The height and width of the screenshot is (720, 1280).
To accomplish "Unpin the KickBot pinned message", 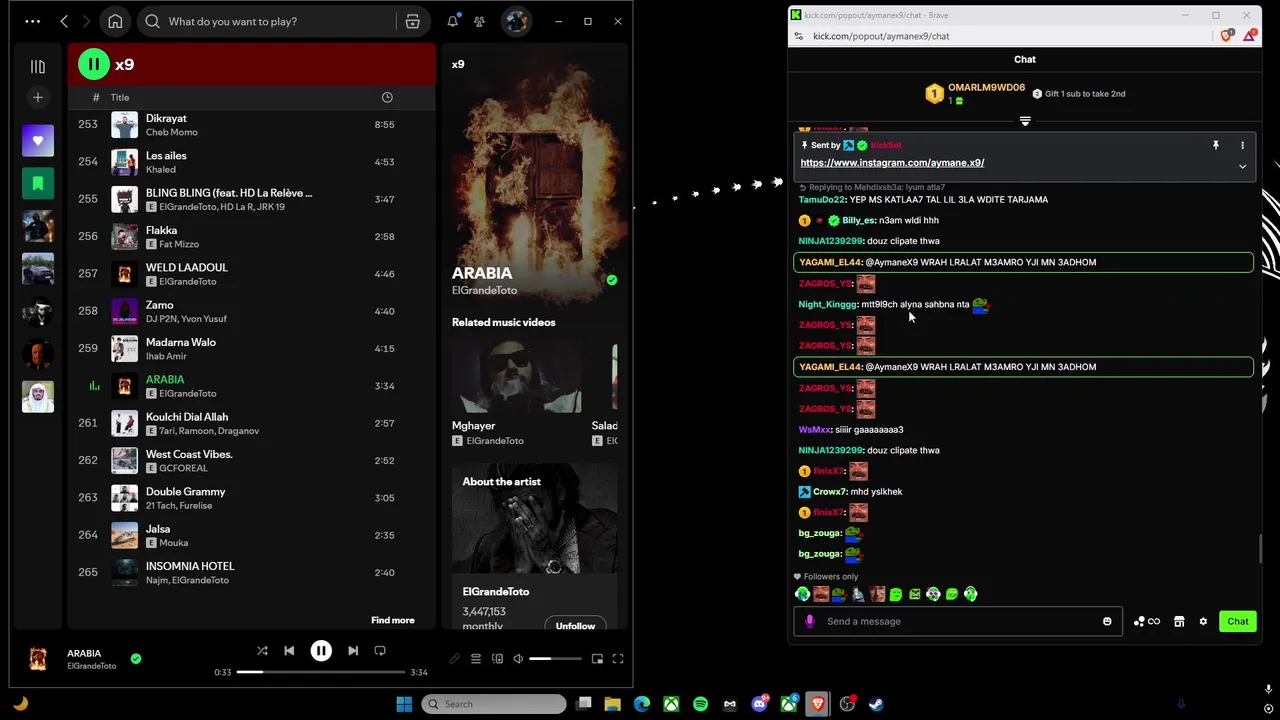I will tap(1216, 145).
